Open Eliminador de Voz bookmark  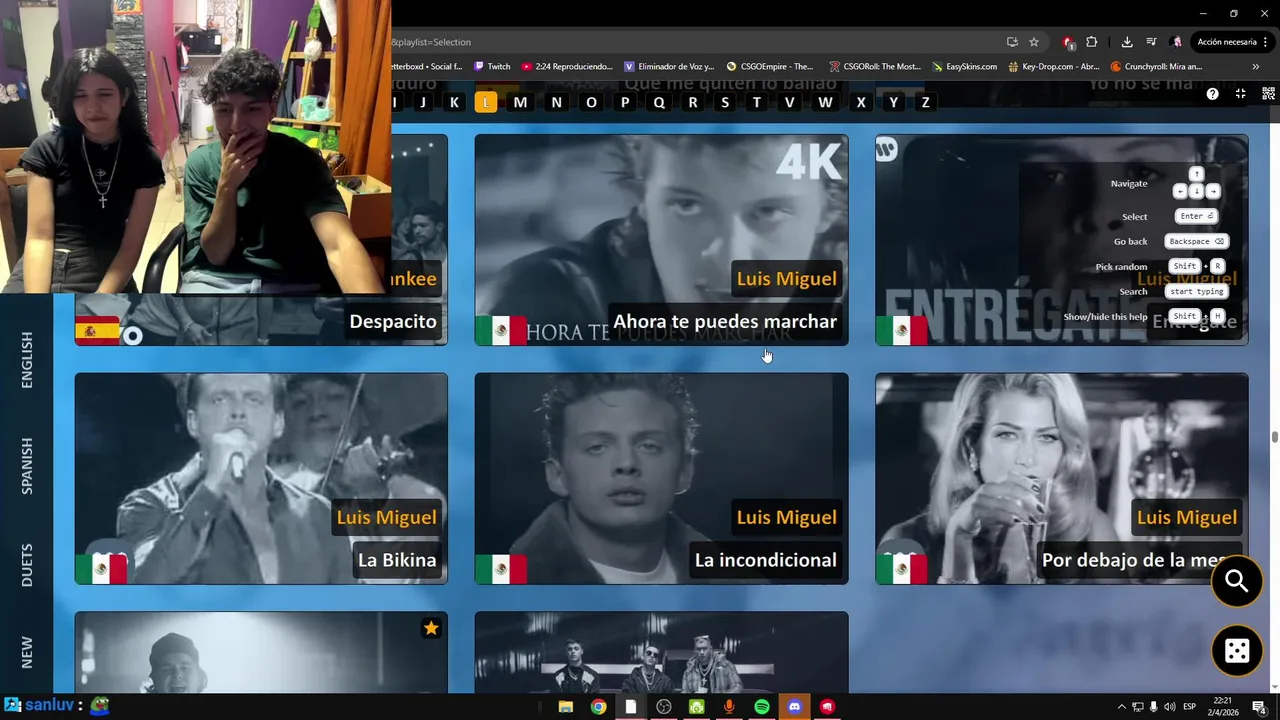click(669, 67)
